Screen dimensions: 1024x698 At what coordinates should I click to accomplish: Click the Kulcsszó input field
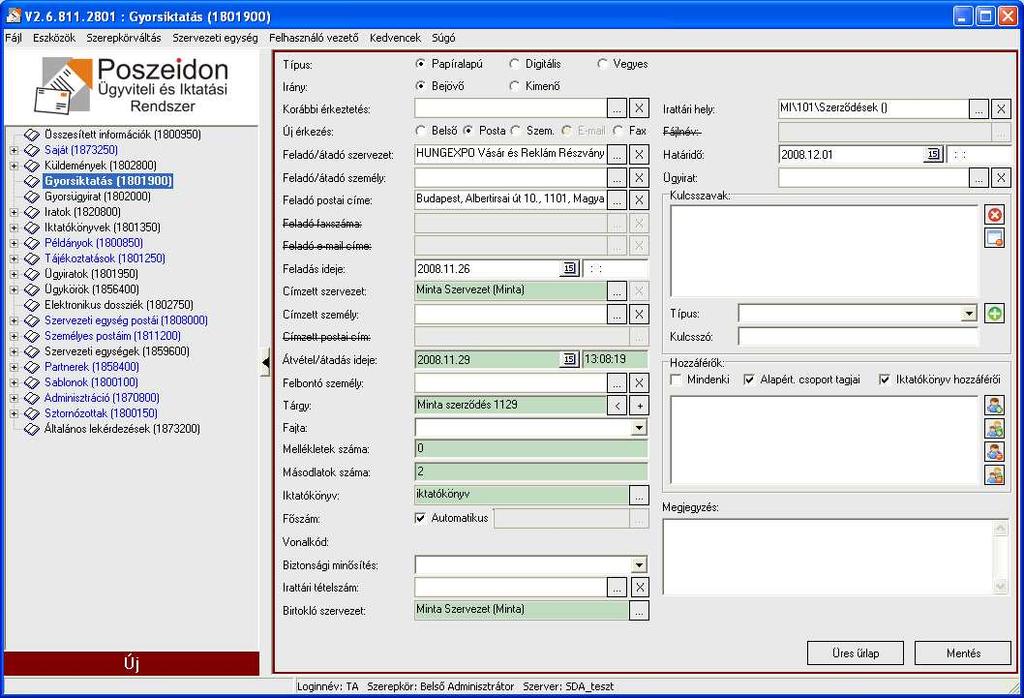[858, 337]
